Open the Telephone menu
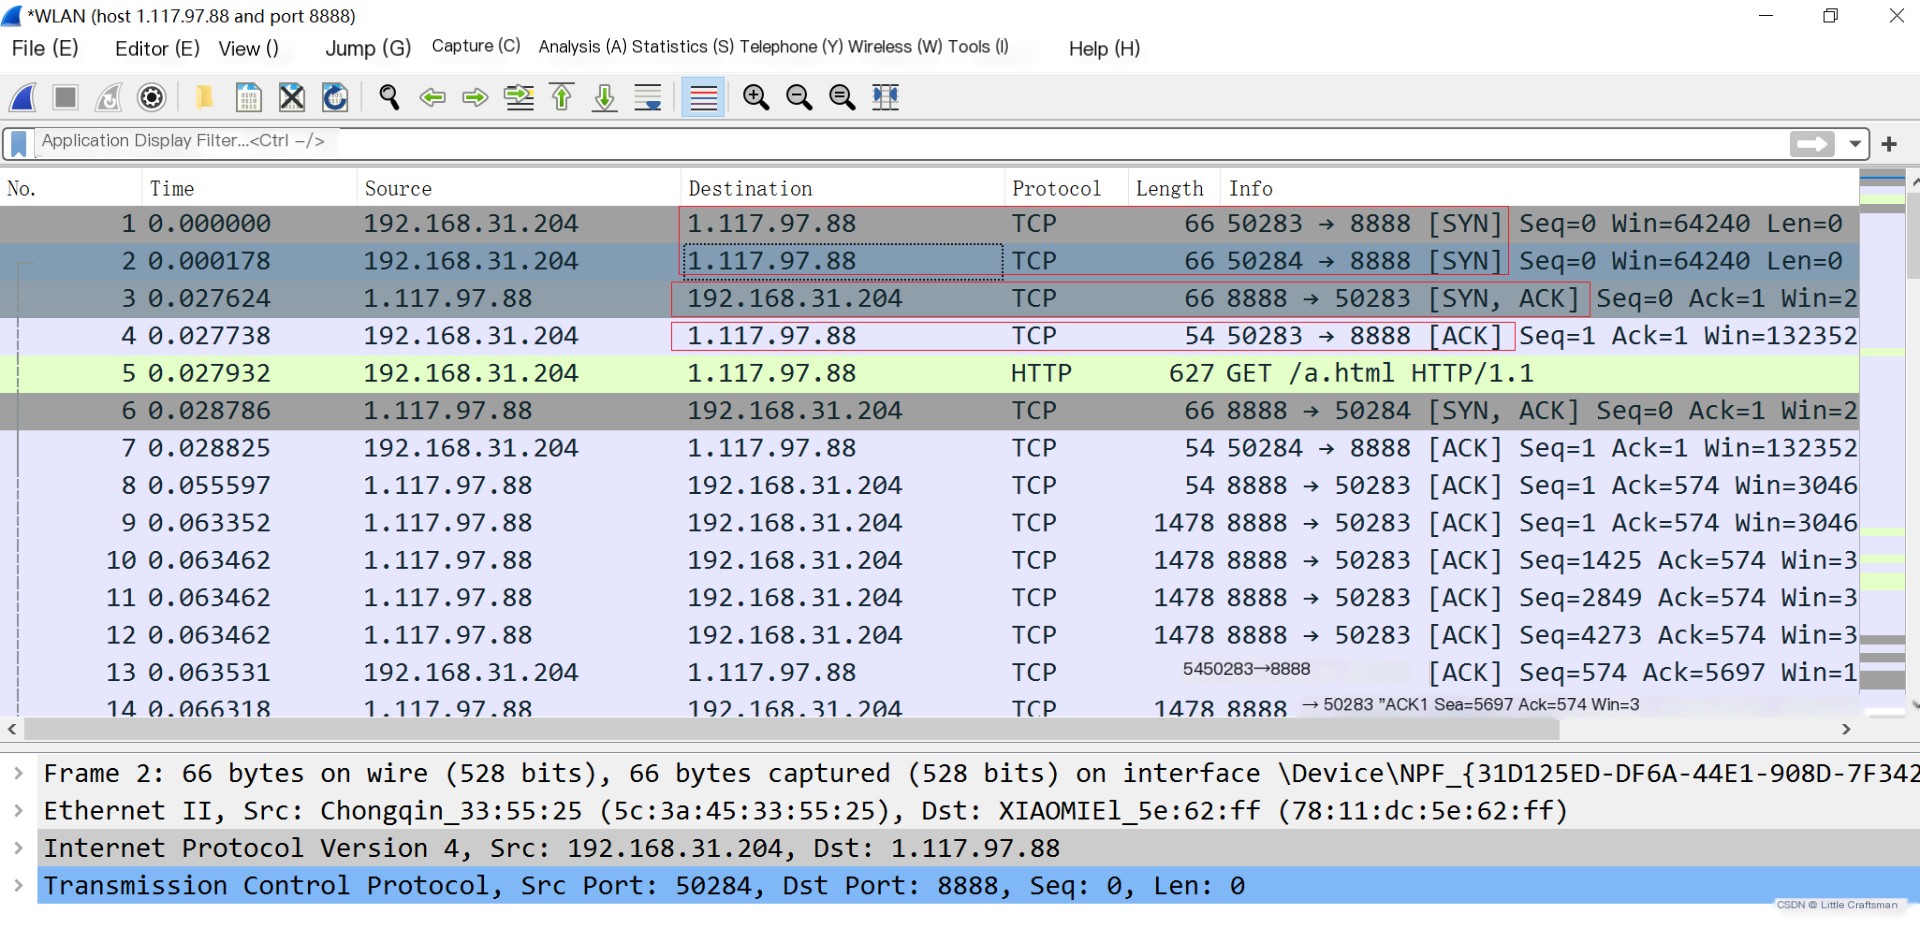 click(791, 46)
